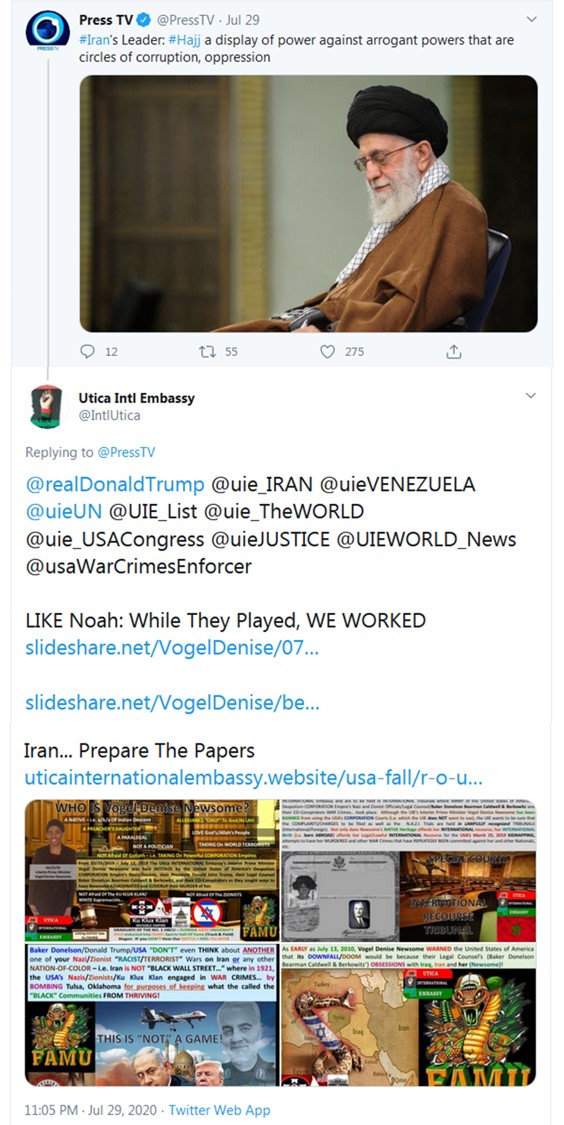Image resolution: width=564 pixels, height=1125 pixels.
Task: Open the slideshare.net/VogelDenise/07... link
Action: click(x=172, y=648)
